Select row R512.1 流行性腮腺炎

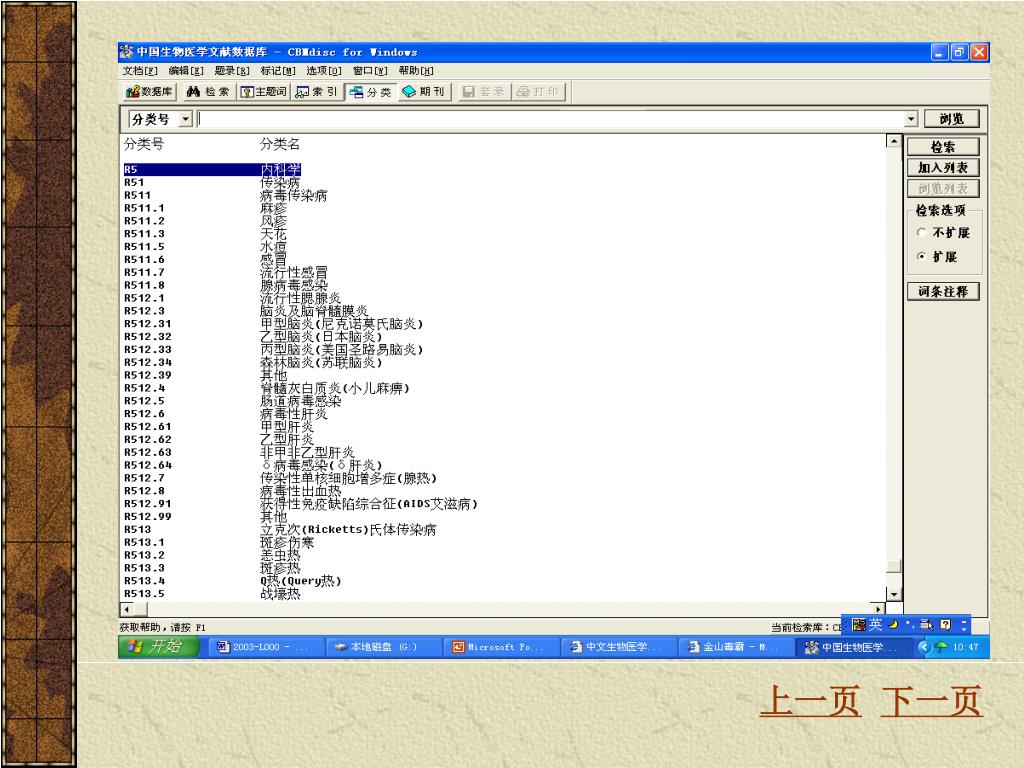point(232,298)
